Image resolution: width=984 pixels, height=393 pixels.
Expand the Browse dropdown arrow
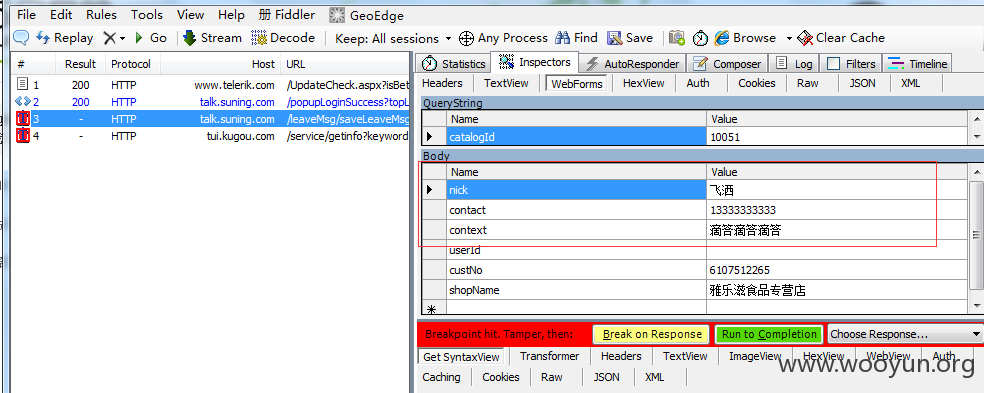[789, 38]
